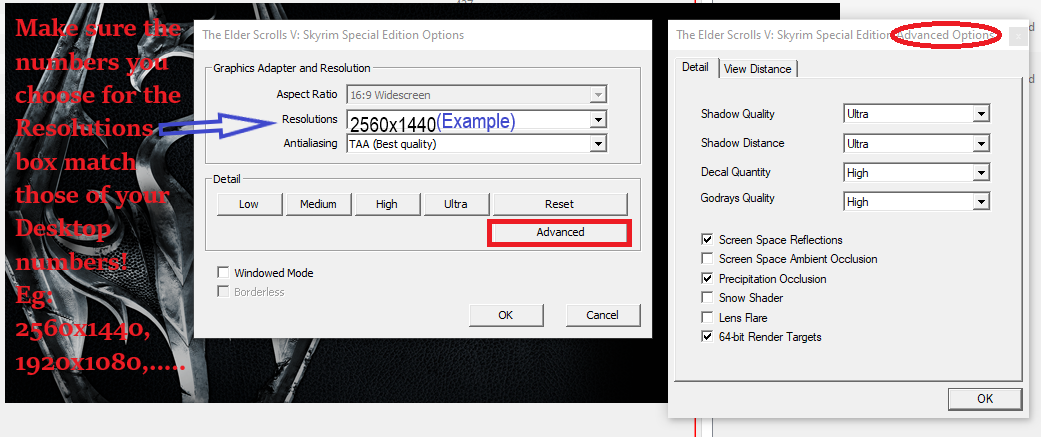
Task: Expand the Shadow Distance dropdown
Action: [917, 143]
